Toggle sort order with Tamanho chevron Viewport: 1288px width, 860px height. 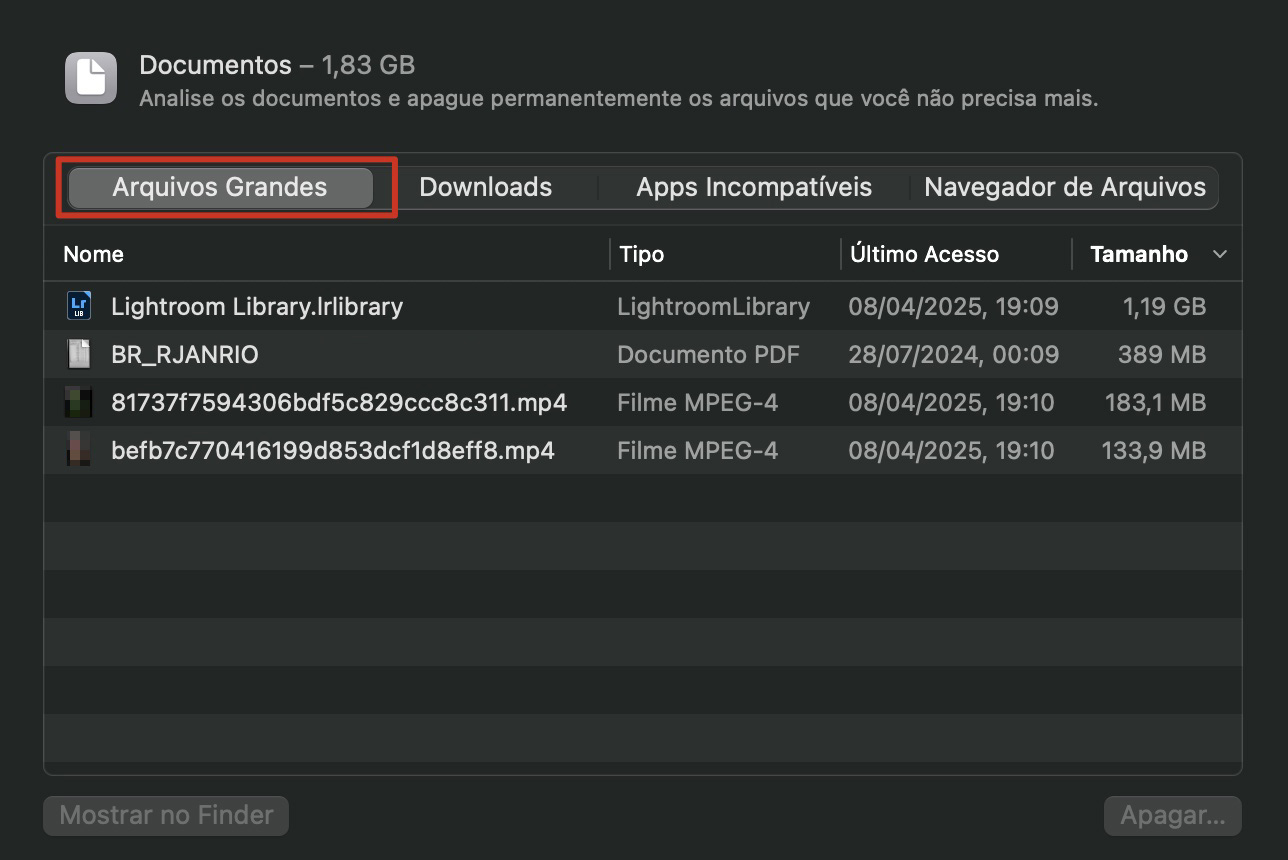point(1219,255)
